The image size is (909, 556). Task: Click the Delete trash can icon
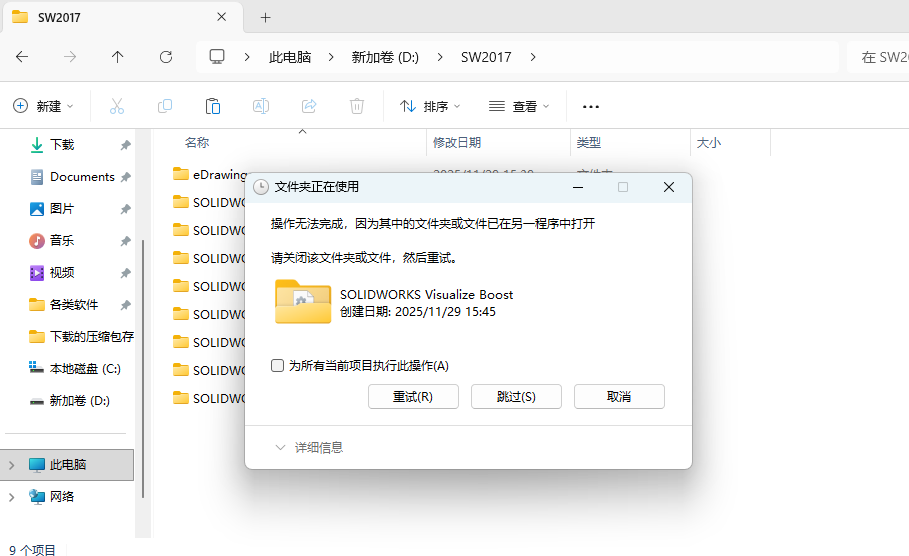tap(357, 106)
